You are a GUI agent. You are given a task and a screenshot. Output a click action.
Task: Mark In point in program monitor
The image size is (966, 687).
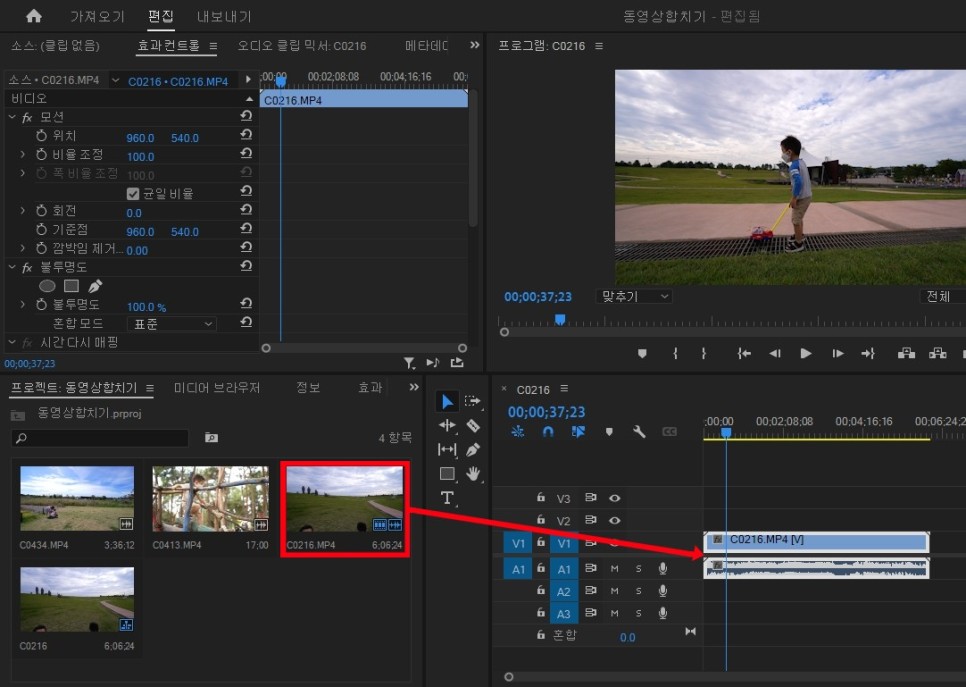(x=675, y=354)
